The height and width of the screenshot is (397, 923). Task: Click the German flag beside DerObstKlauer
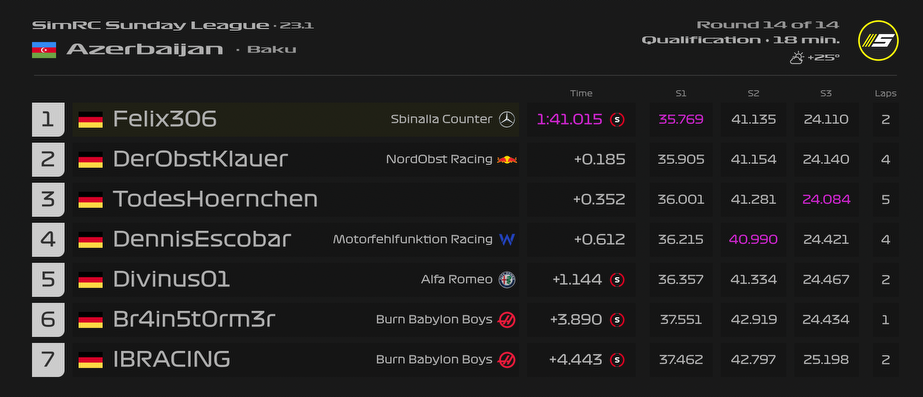point(91,160)
